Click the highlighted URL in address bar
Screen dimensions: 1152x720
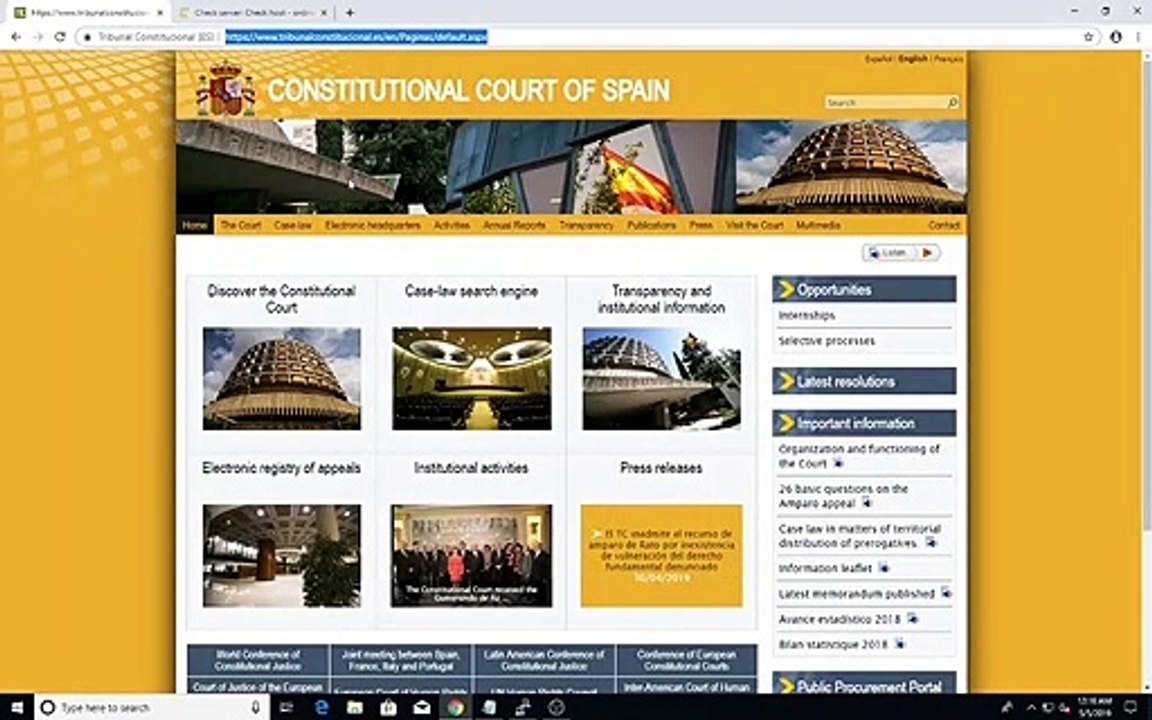[x=356, y=37]
